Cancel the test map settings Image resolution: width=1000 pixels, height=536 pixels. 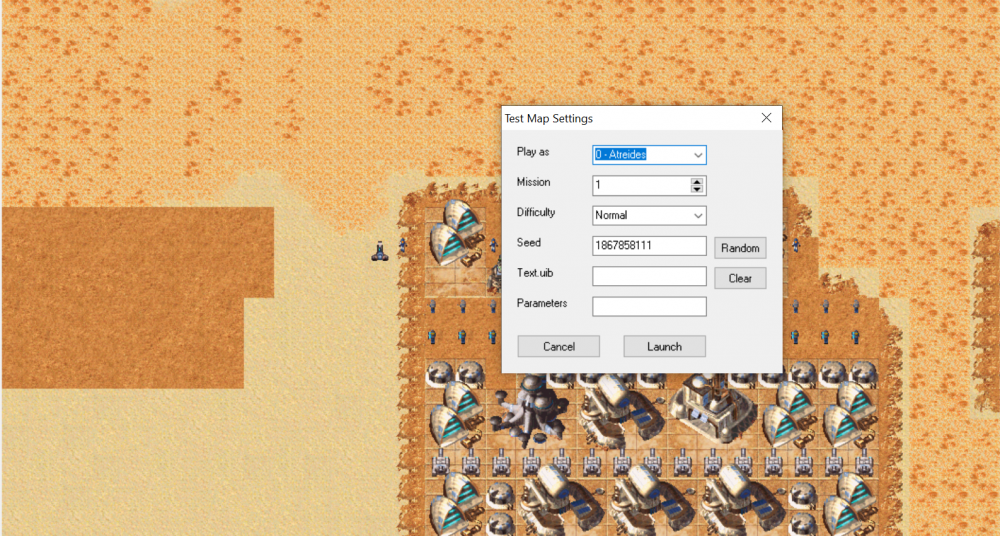[x=559, y=346]
